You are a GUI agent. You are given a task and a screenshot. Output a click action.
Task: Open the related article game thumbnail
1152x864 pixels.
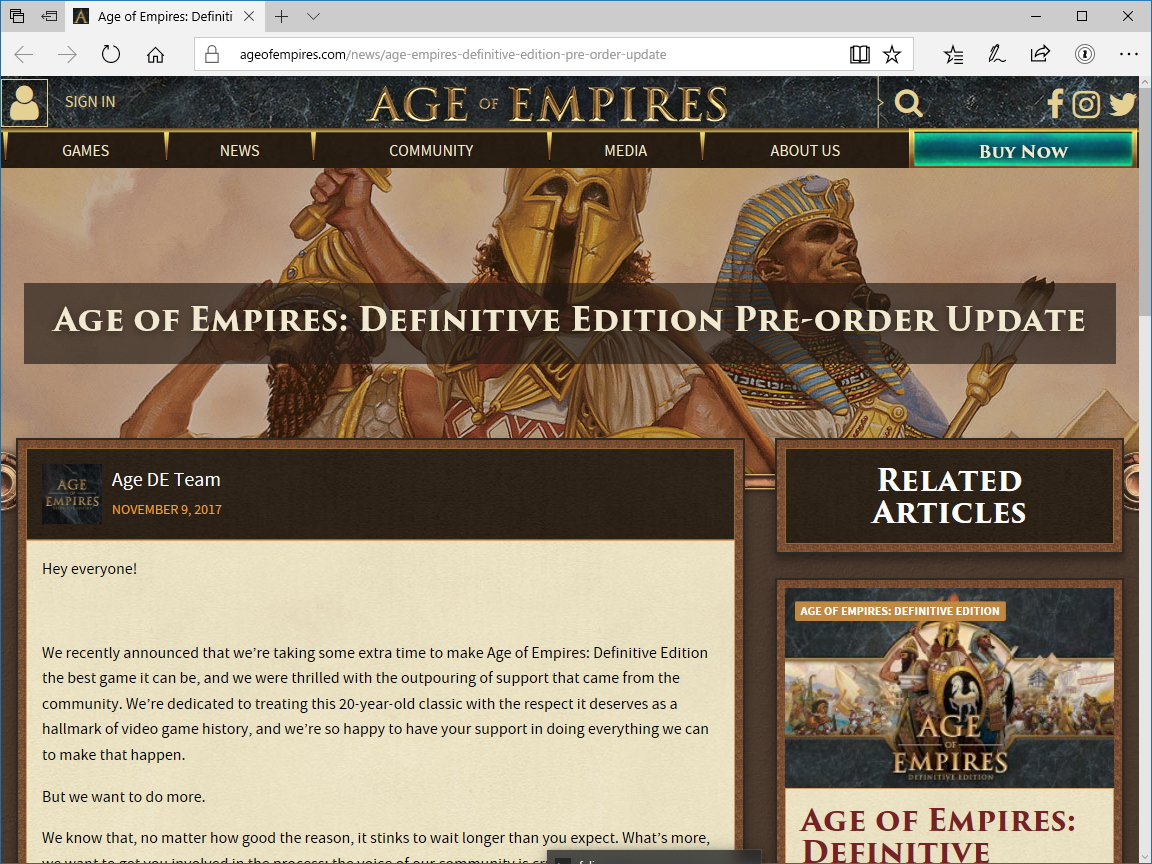point(949,688)
